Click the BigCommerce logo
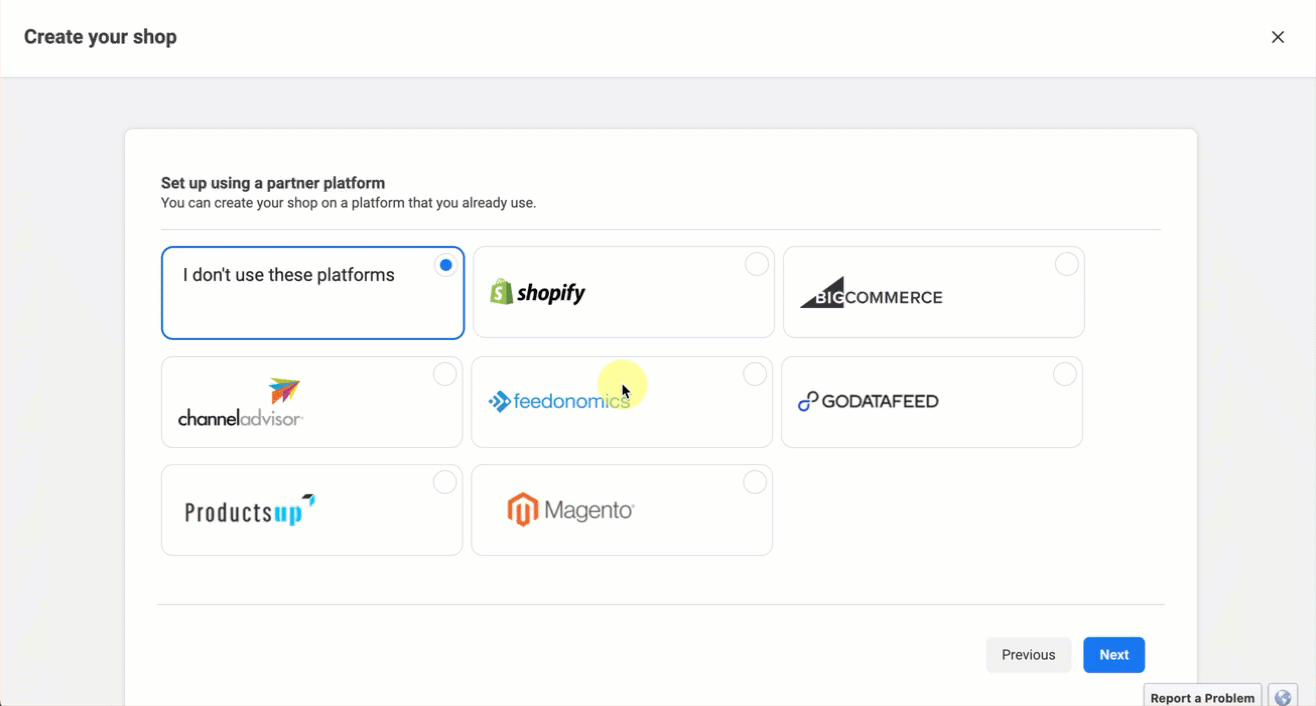Image resolution: width=1316 pixels, height=706 pixels. (871, 293)
